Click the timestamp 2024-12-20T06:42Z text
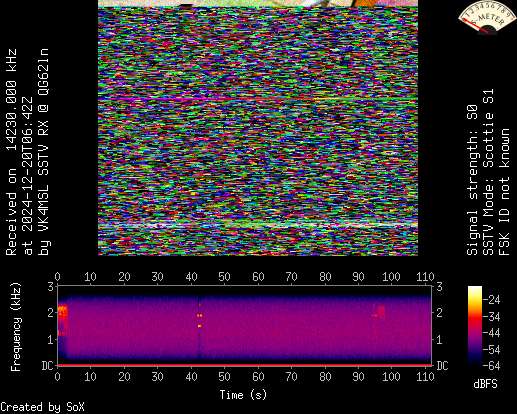This screenshot has height=414, width=517. [x=27, y=176]
